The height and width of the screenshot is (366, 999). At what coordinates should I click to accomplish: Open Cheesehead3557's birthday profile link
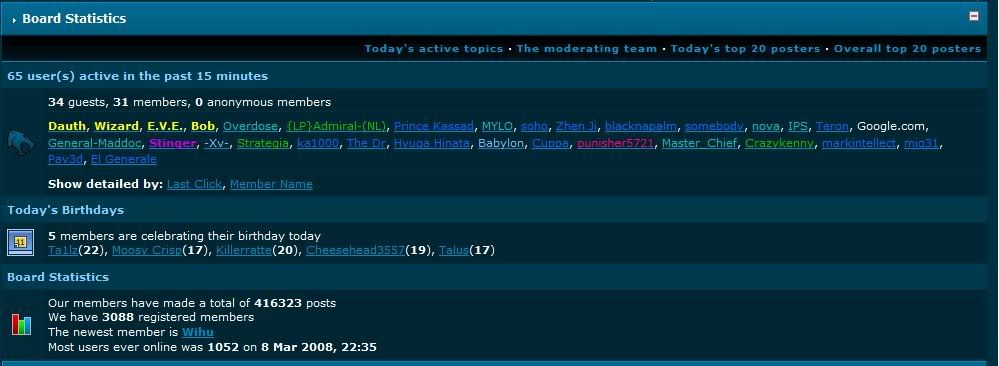356,251
